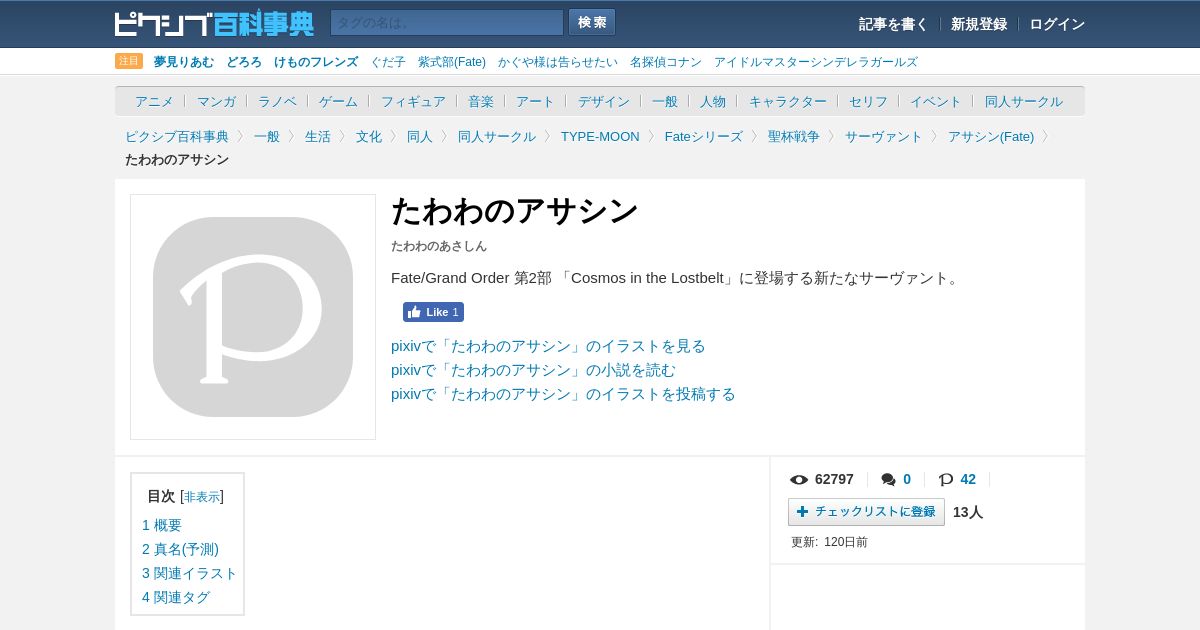Select the キャラクター category menu item
Viewport: 1200px width, 630px height.
click(x=788, y=101)
